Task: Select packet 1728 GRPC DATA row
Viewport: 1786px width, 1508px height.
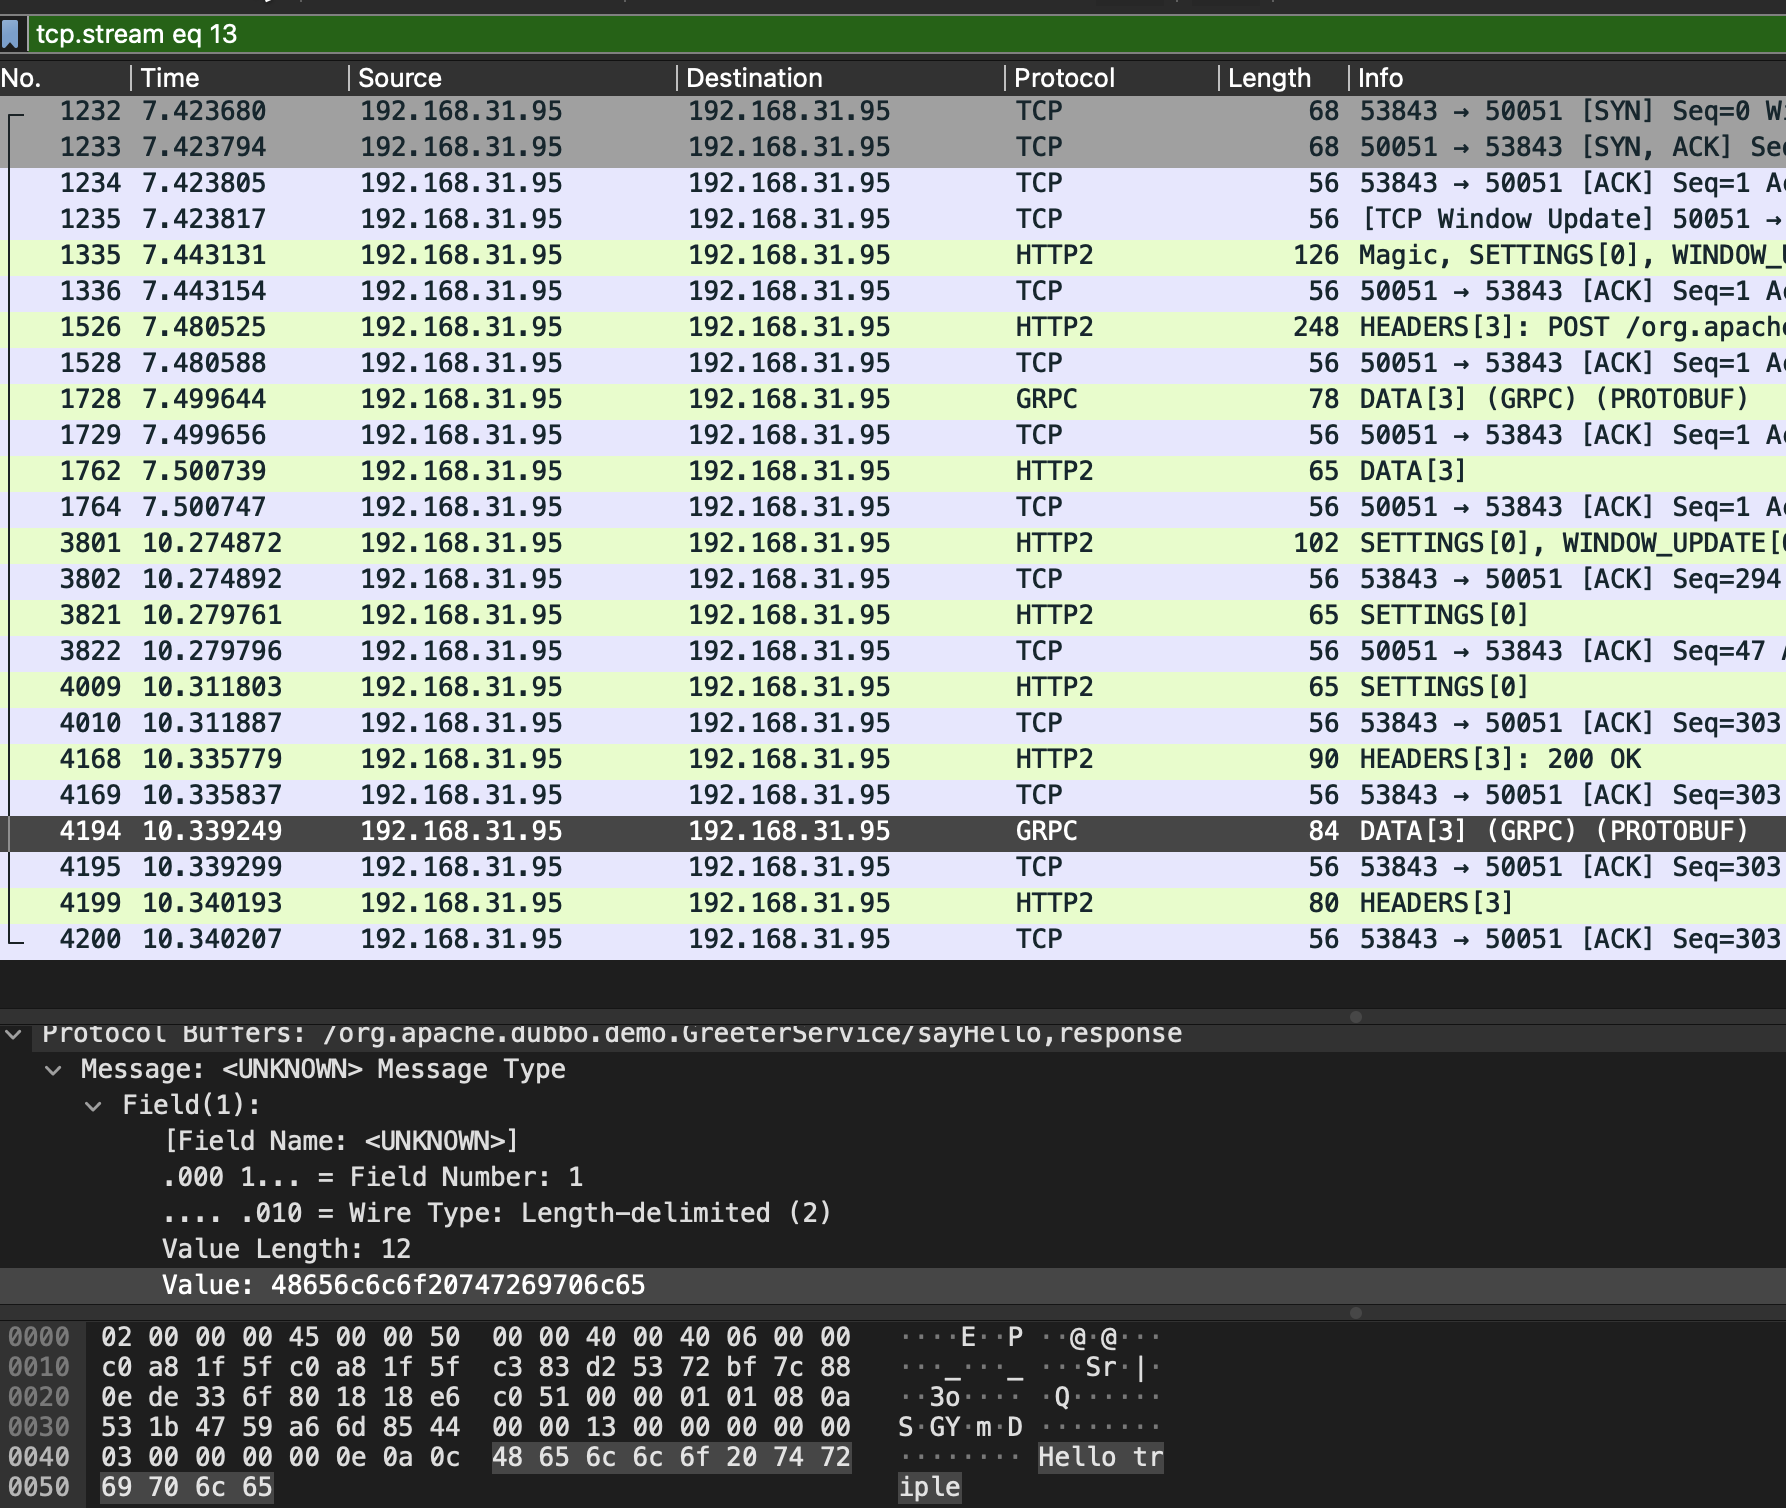Action: [x=893, y=399]
